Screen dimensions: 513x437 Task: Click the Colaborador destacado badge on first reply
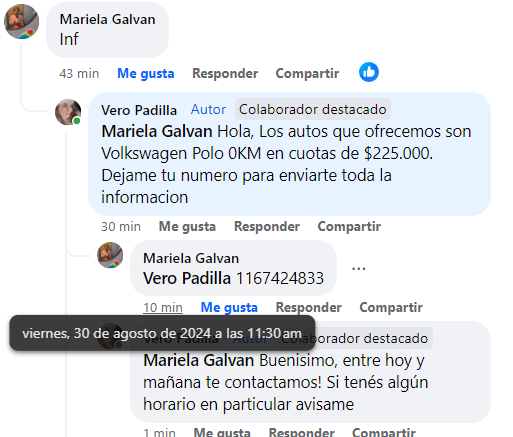(313, 109)
